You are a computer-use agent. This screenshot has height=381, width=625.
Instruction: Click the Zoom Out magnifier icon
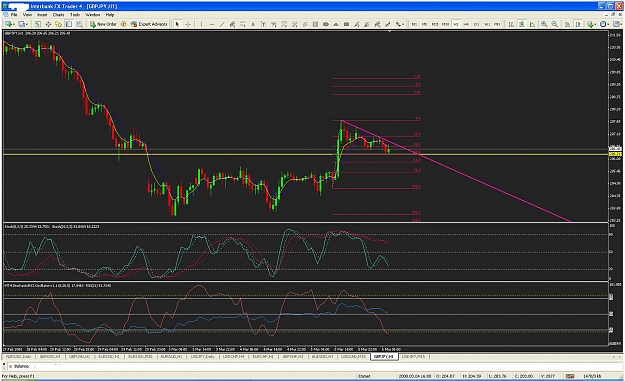(554, 24)
